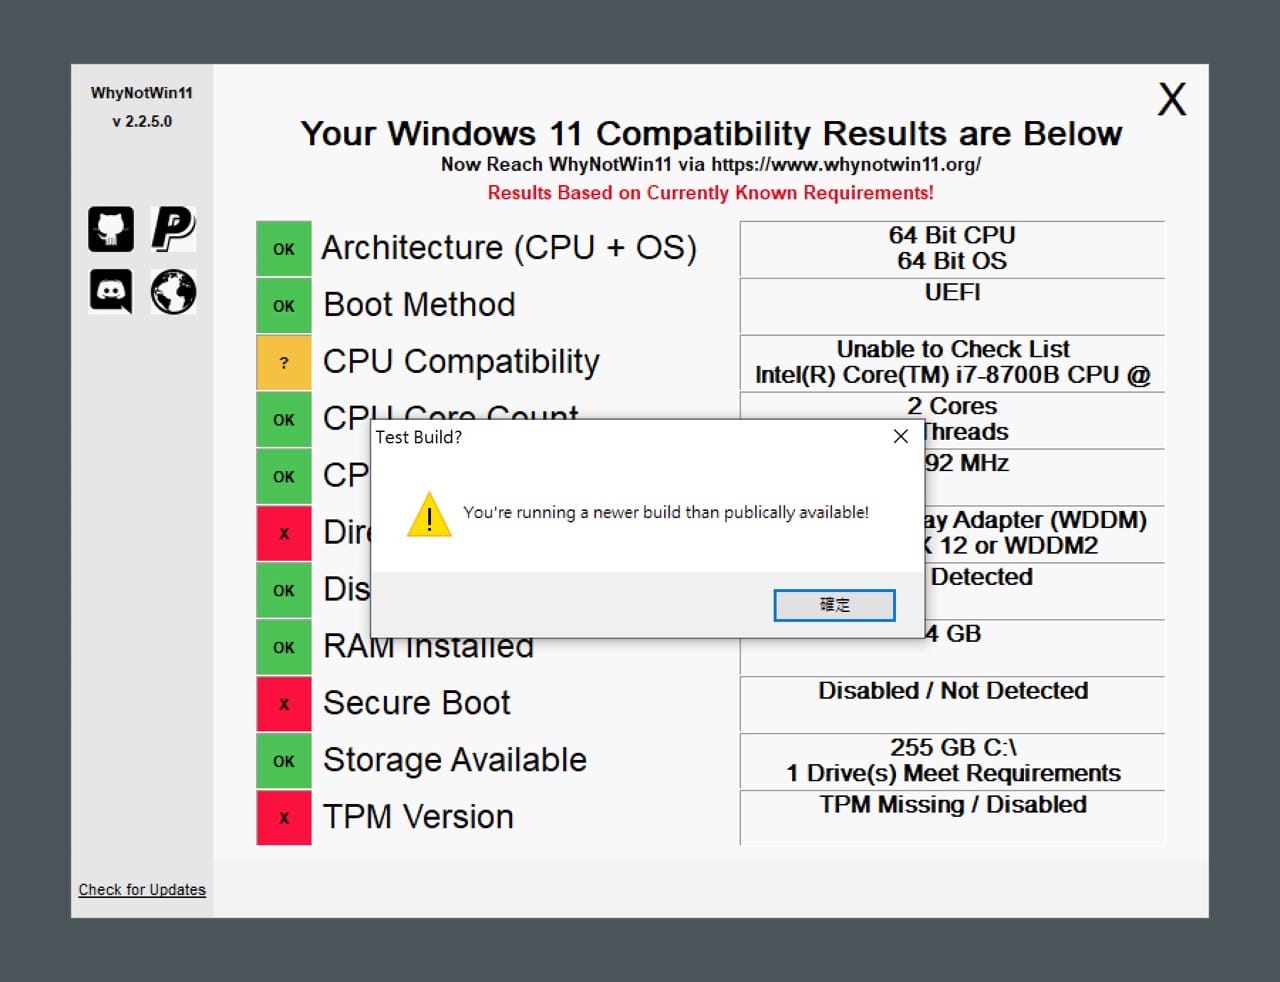This screenshot has height=982, width=1280.
Task: Open the Discord icon link
Action: [x=111, y=292]
